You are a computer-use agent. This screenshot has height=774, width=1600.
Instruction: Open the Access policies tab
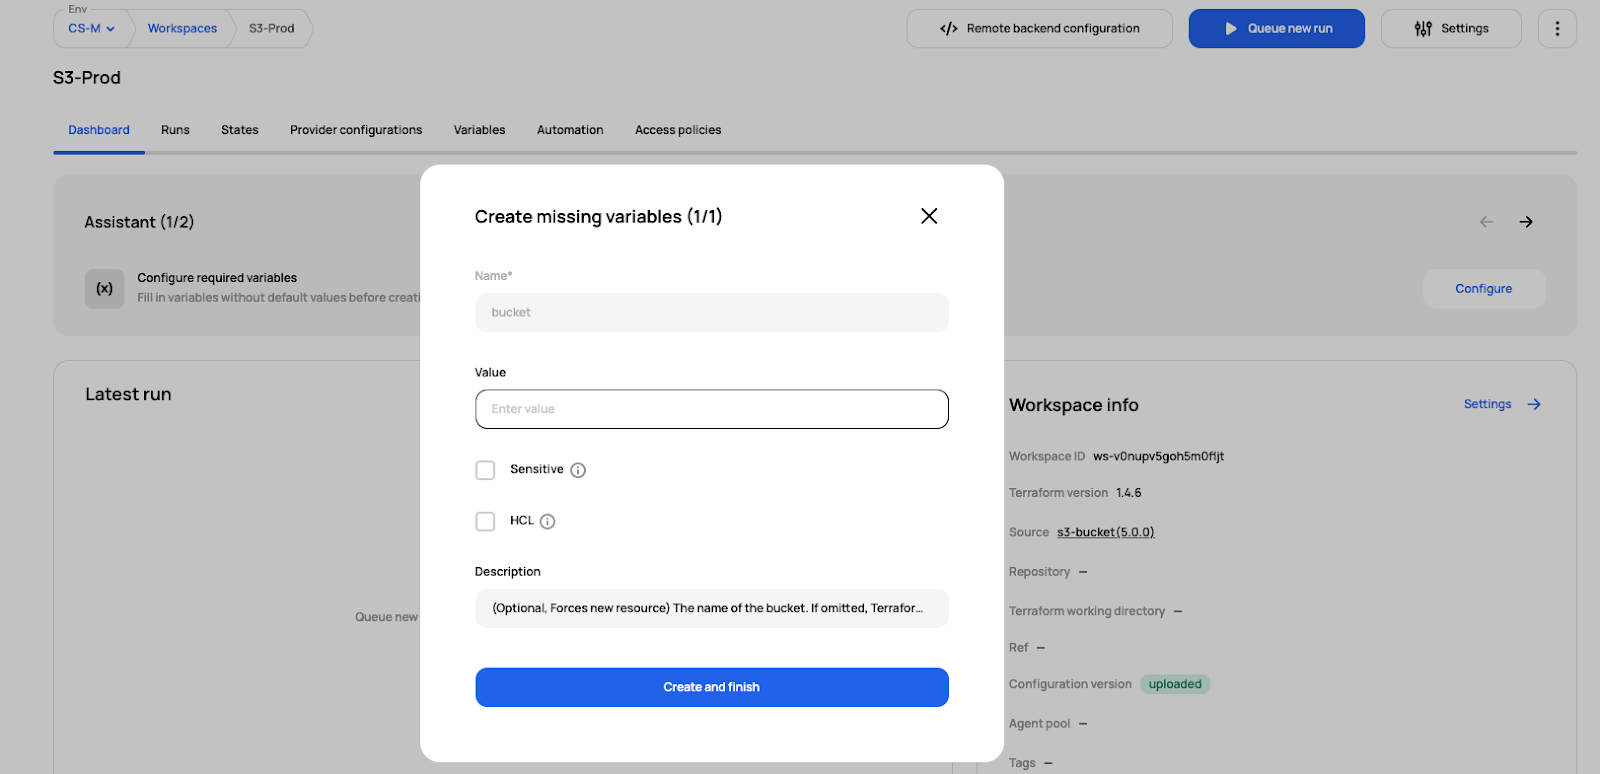(678, 130)
